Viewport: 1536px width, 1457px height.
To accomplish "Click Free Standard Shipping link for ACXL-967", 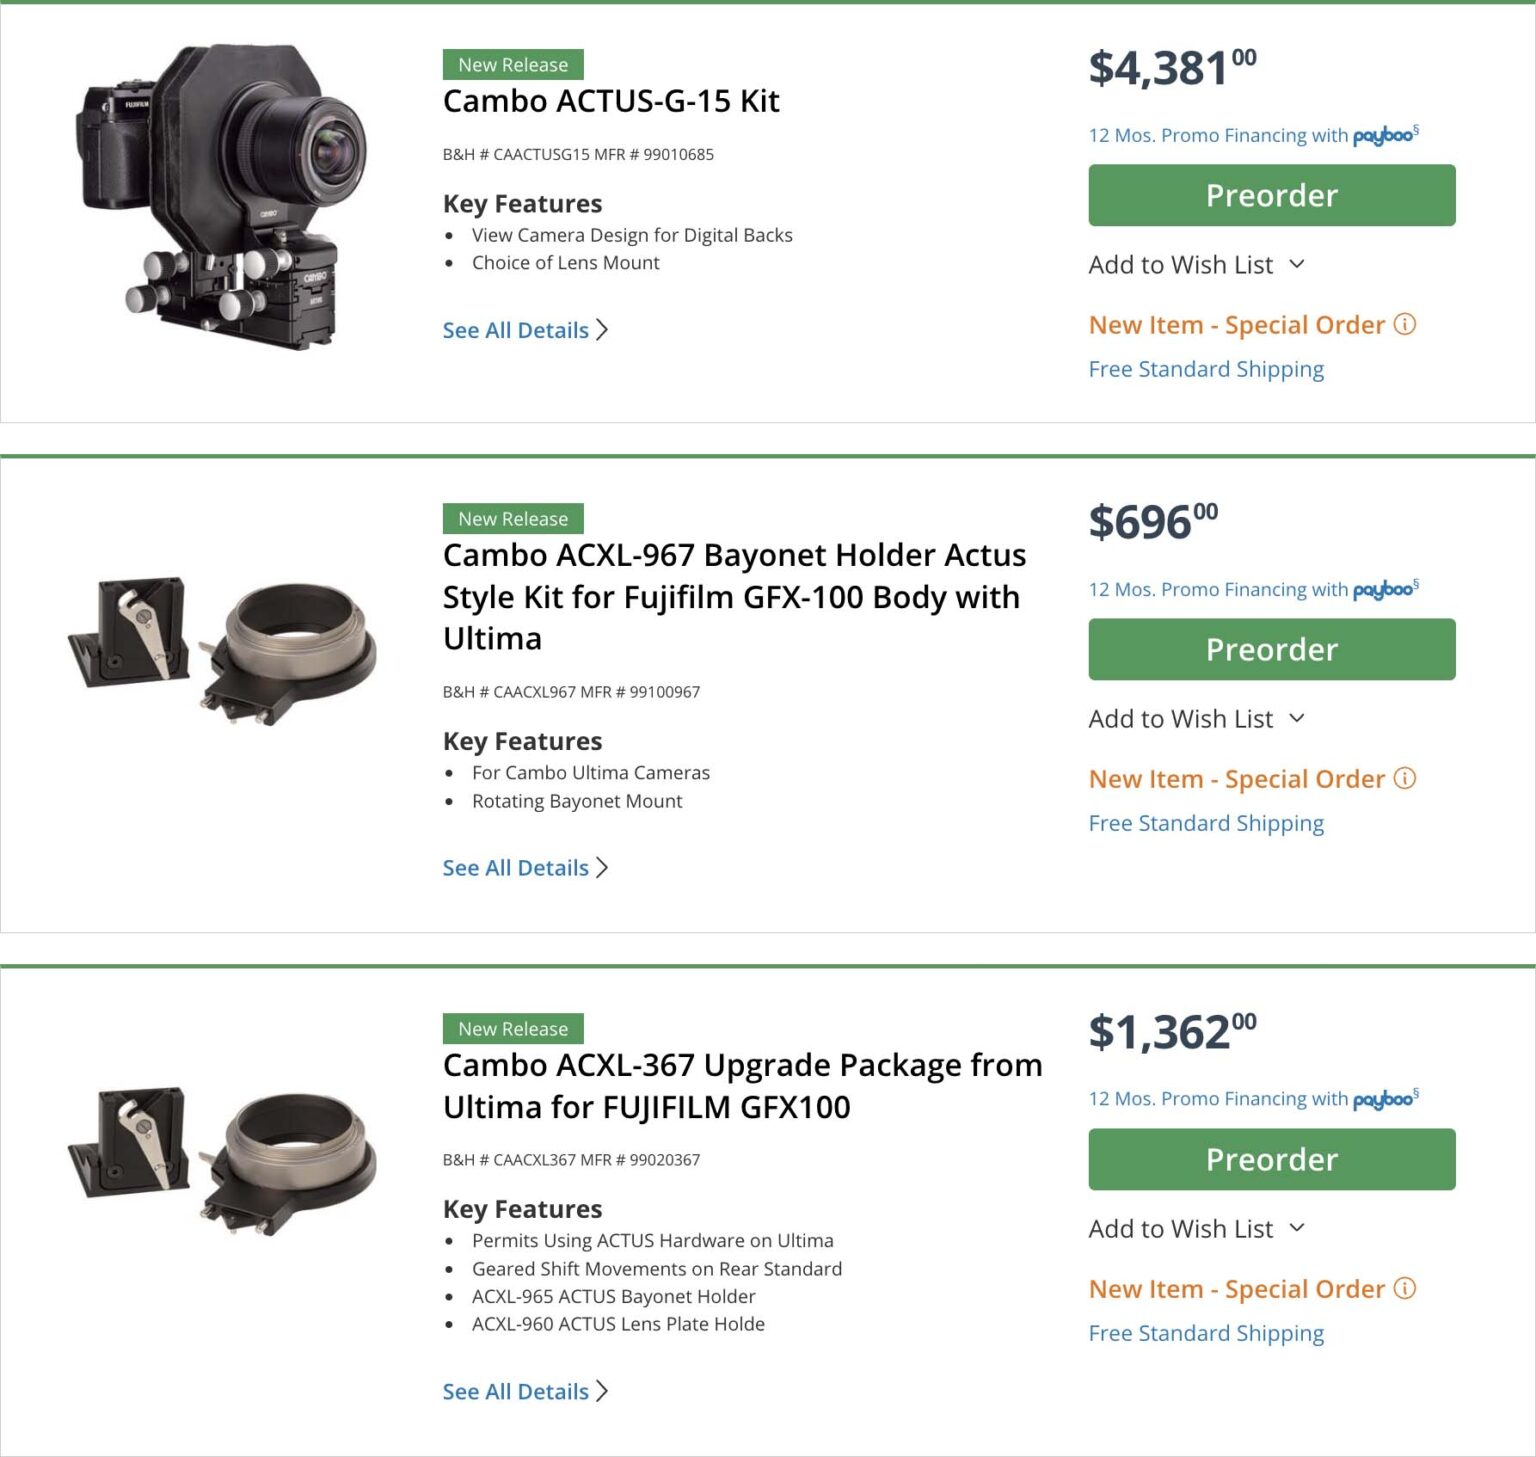I will 1206,823.
